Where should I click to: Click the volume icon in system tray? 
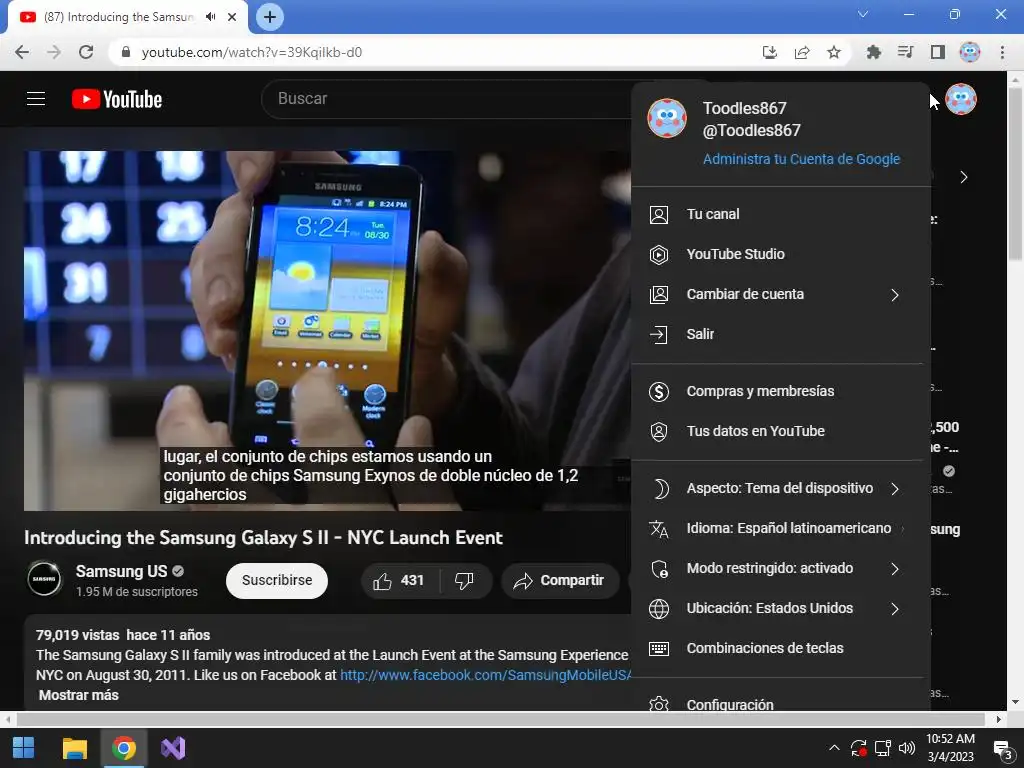point(906,748)
